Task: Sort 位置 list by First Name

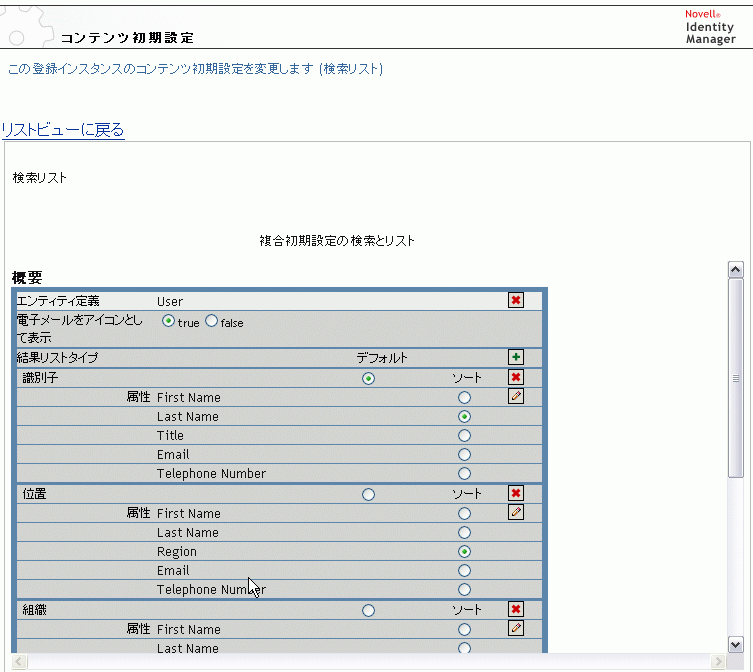Action: point(464,513)
